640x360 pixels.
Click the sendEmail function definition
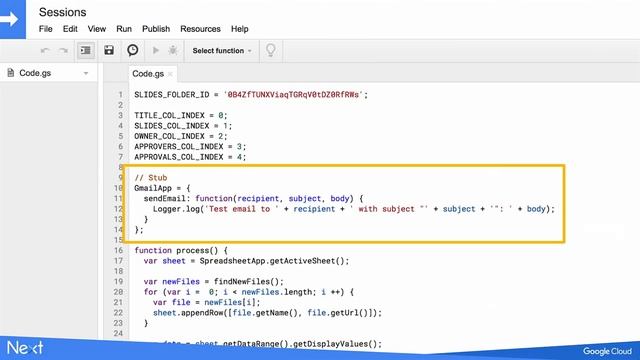(x=253, y=199)
